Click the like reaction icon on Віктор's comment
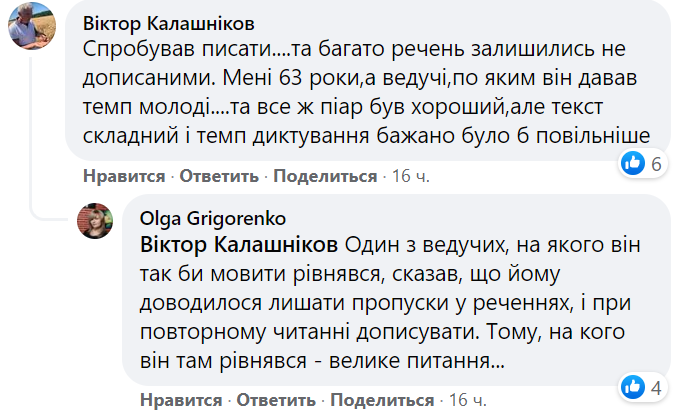The width and height of the screenshot is (689, 417). click(633, 164)
